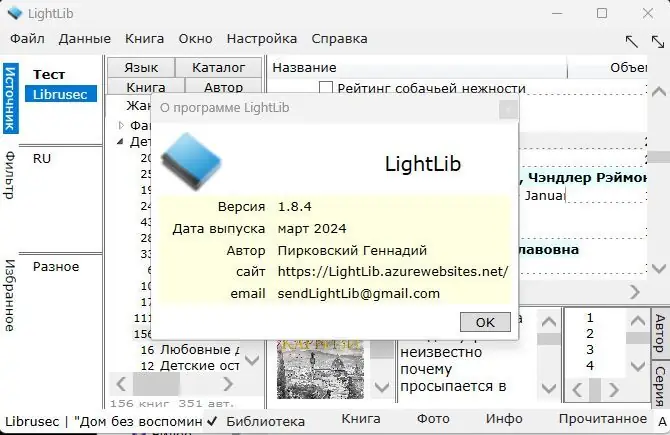This screenshot has height=435, width=670.
Task: Open the Данные menu
Action: (x=85, y=39)
